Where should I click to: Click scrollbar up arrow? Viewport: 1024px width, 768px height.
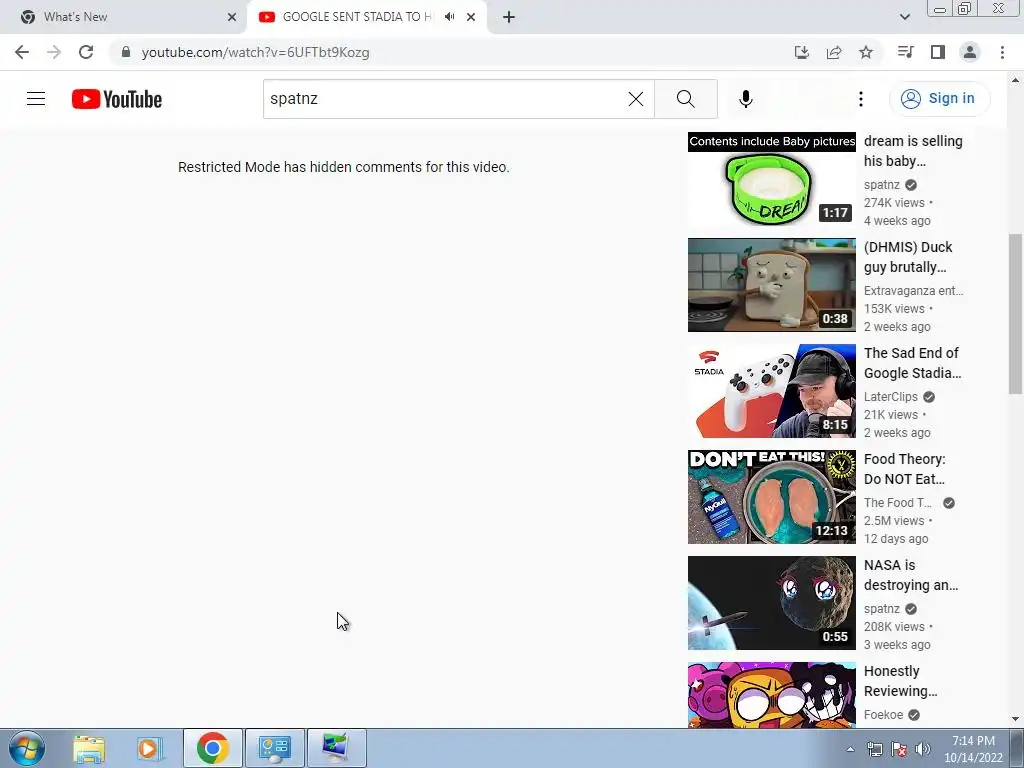click(x=1016, y=80)
